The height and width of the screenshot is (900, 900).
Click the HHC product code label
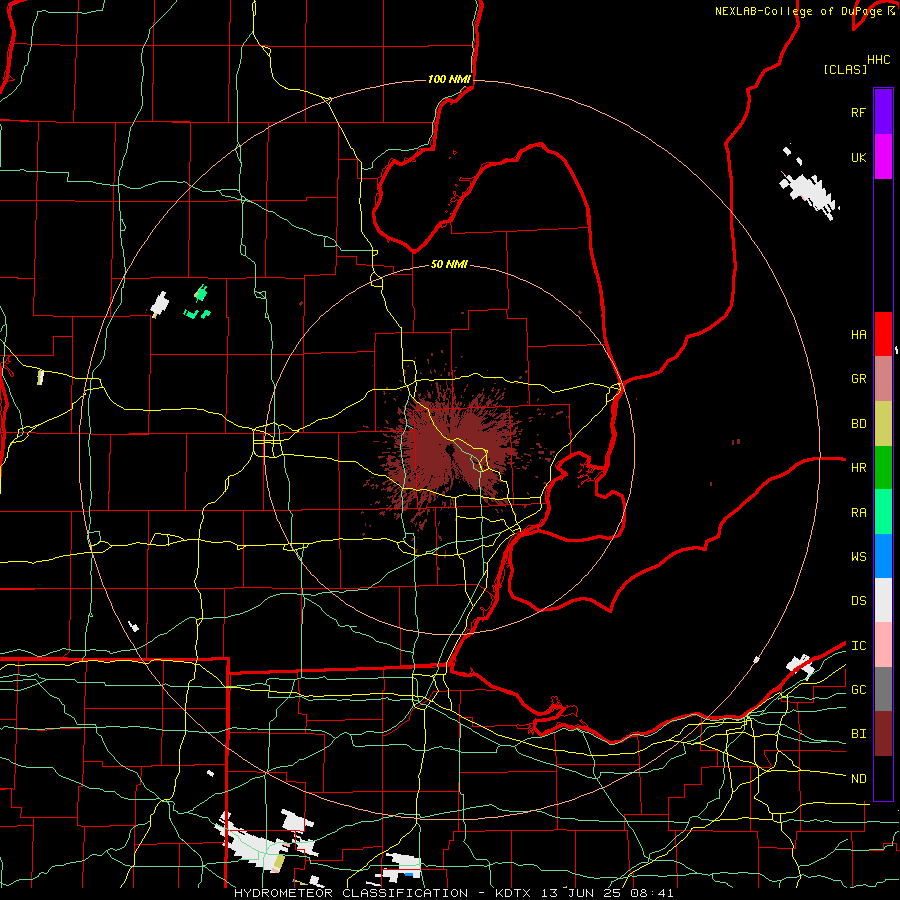tap(879, 60)
